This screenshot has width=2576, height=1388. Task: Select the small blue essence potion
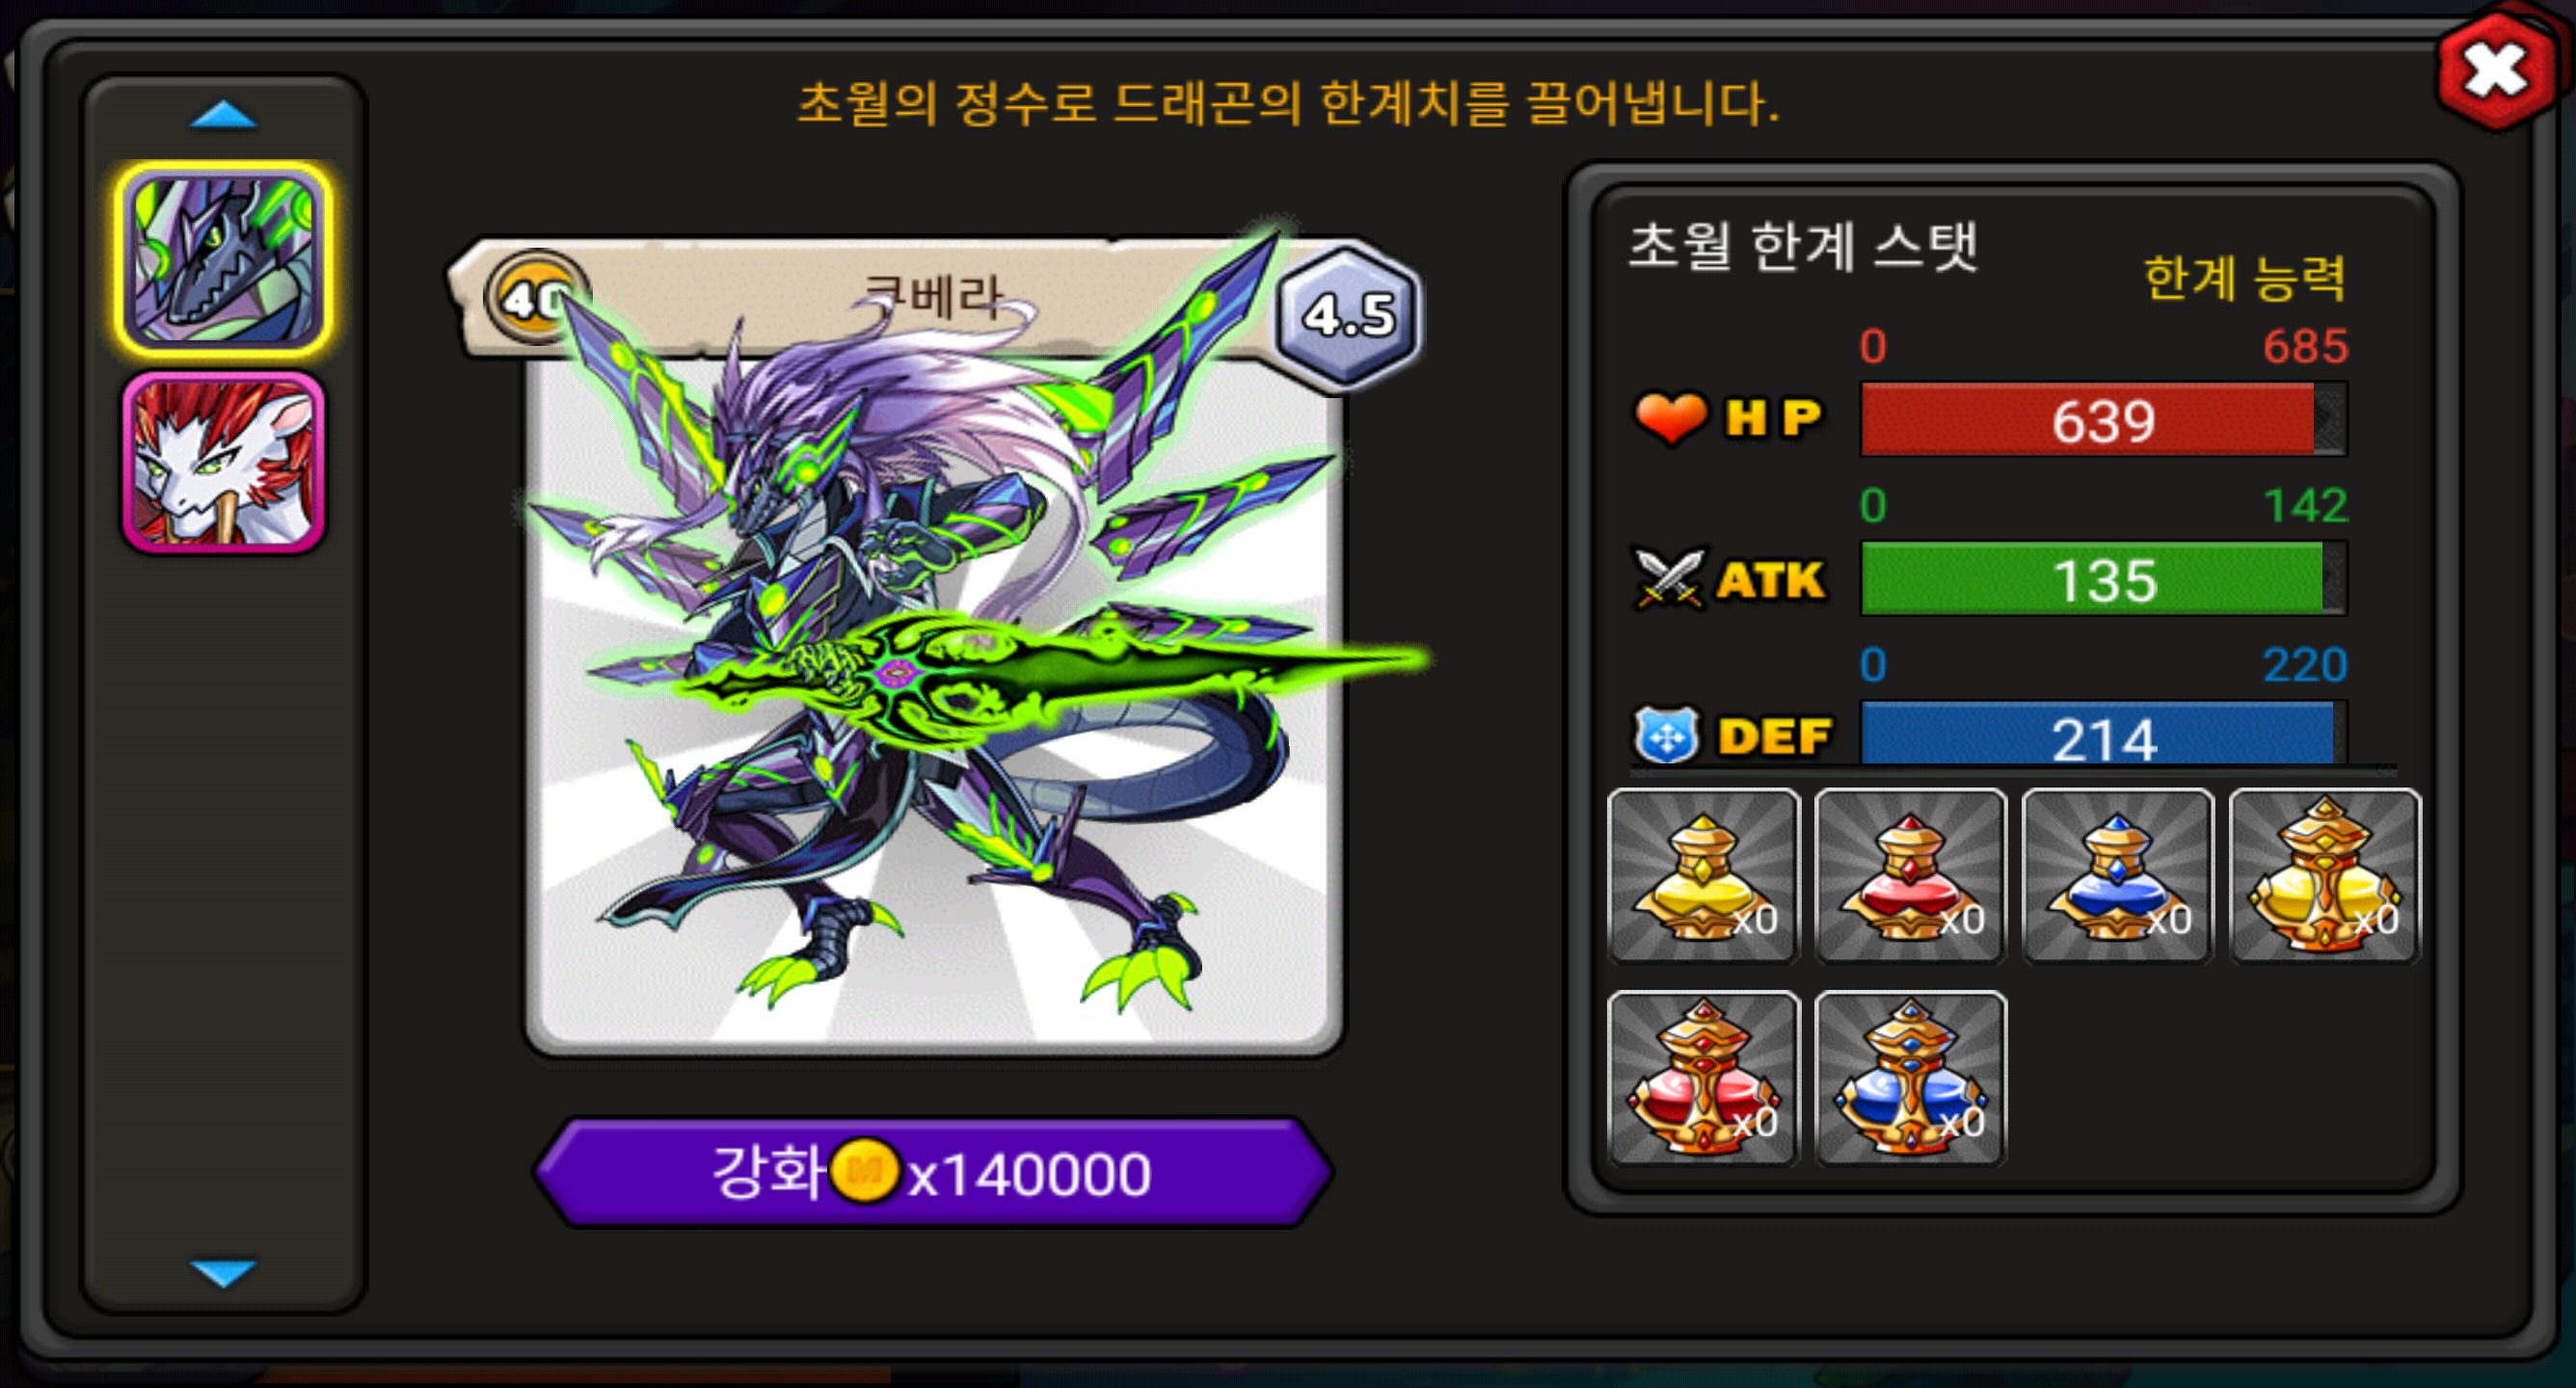tap(2117, 875)
